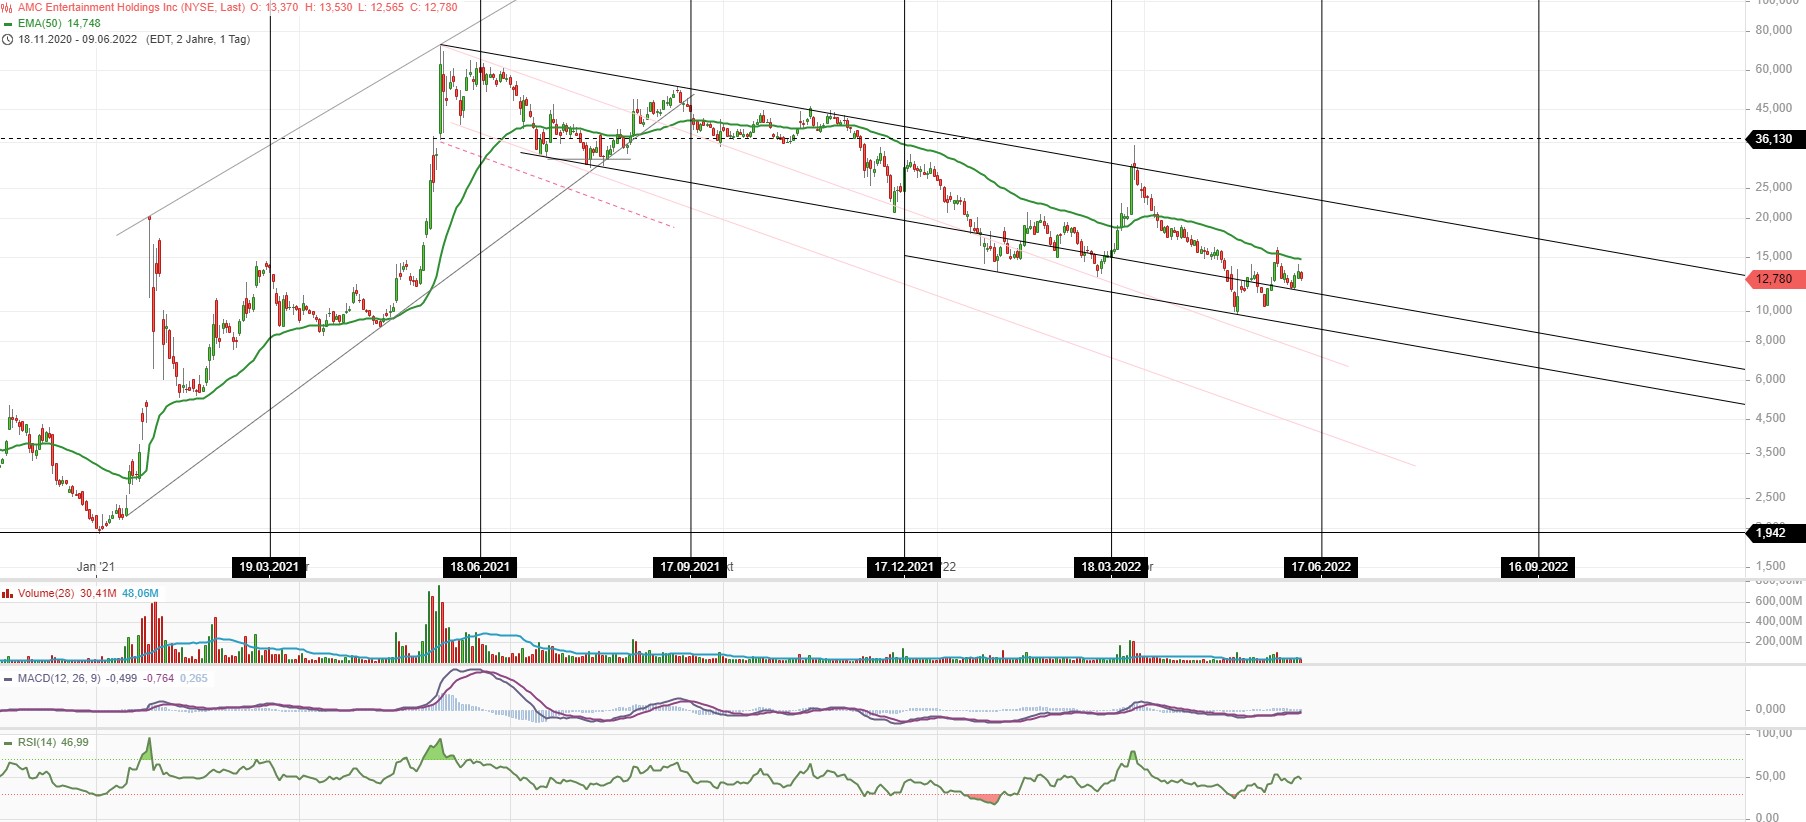Open the RSI(14) indicator label
The image size is (1806, 822).
[37, 743]
